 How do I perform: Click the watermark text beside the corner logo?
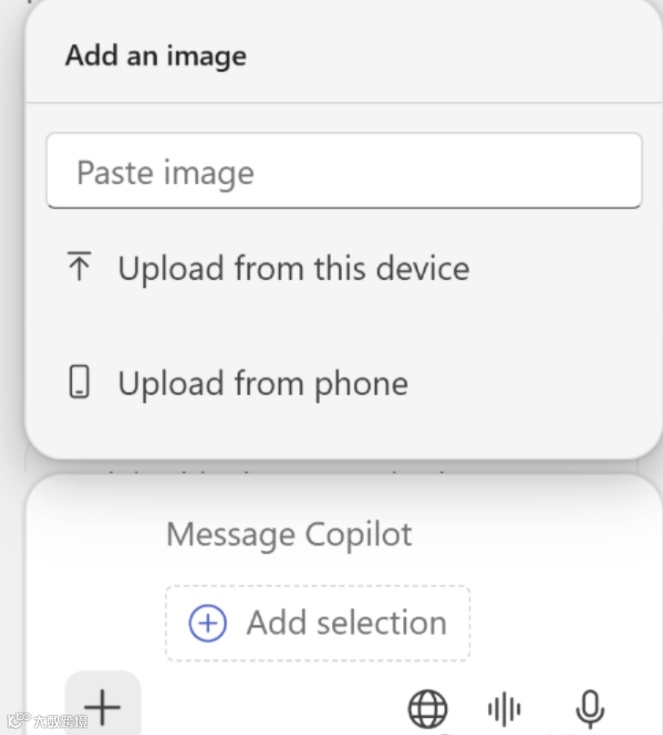[x=60, y=720]
